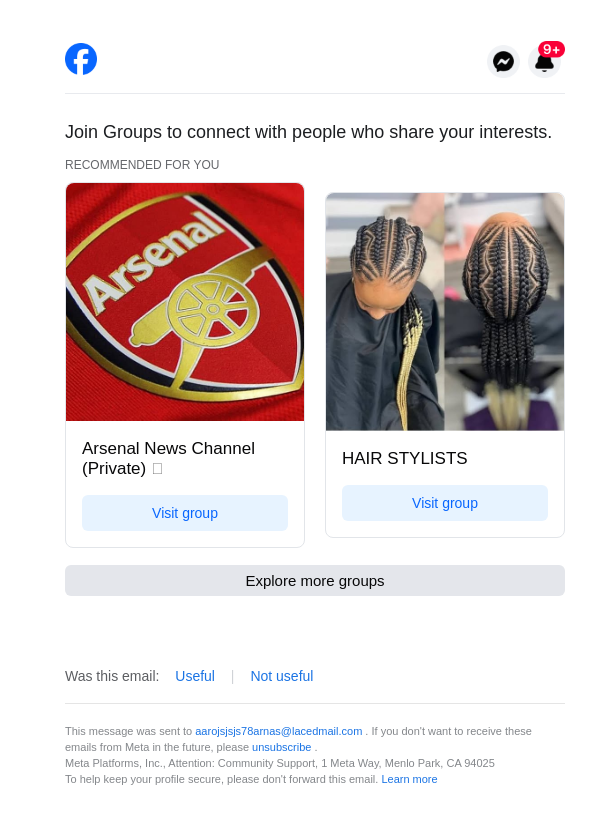Visit the Arsenal News Channel group
The image size is (600, 825).
[185, 513]
